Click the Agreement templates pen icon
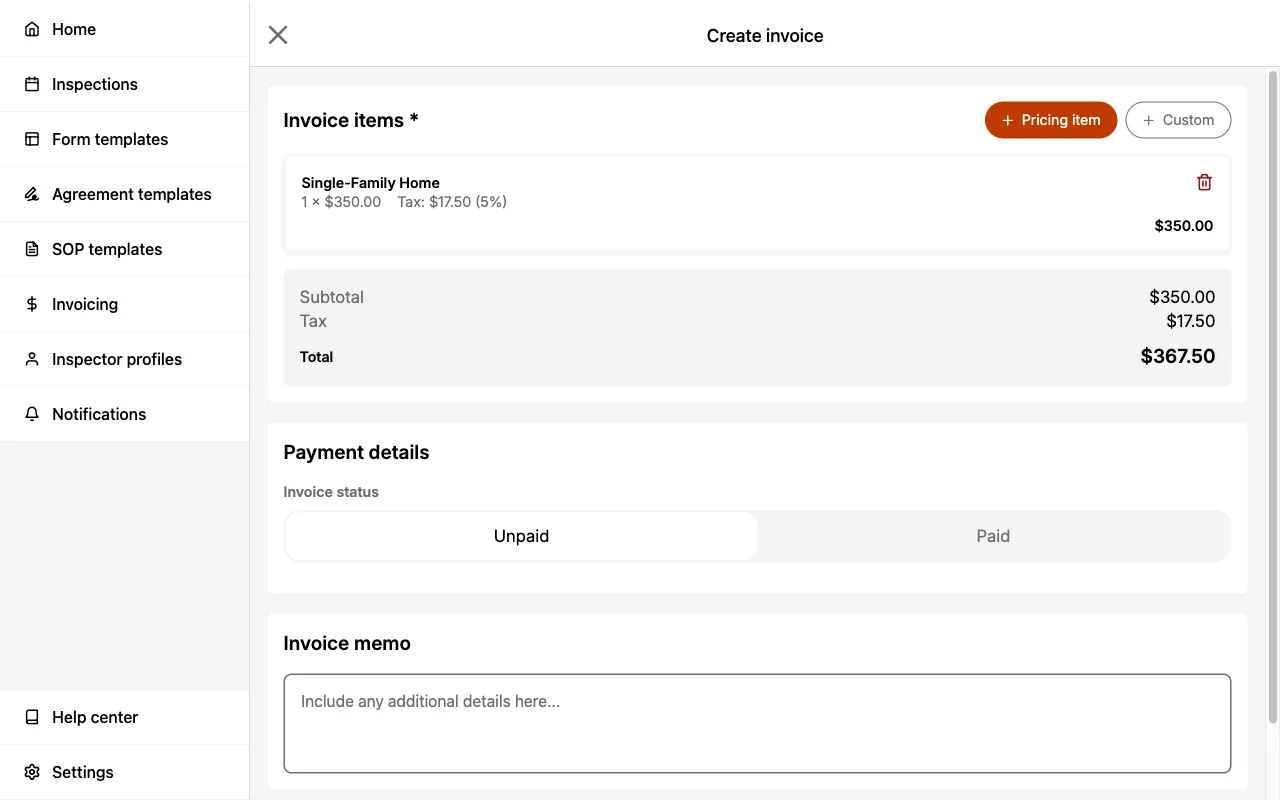This screenshot has width=1280, height=800. tap(31, 194)
